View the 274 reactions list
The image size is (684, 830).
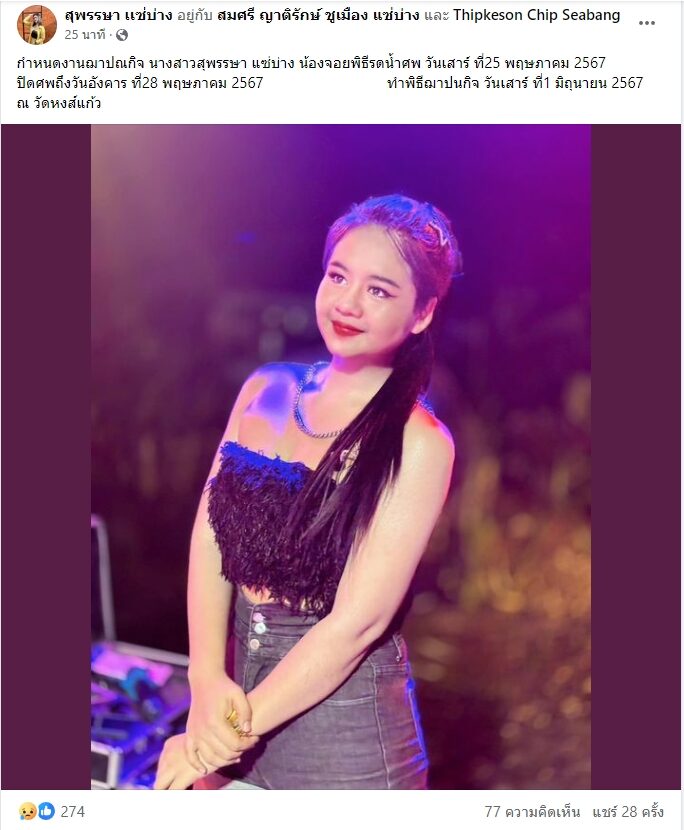tap(73, 811)
